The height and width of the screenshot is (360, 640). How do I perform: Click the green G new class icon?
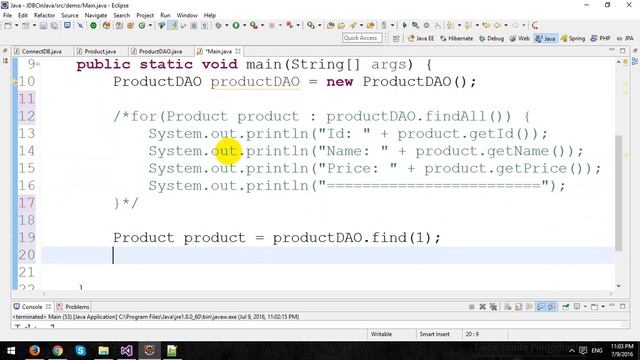[x=142, y=25]
